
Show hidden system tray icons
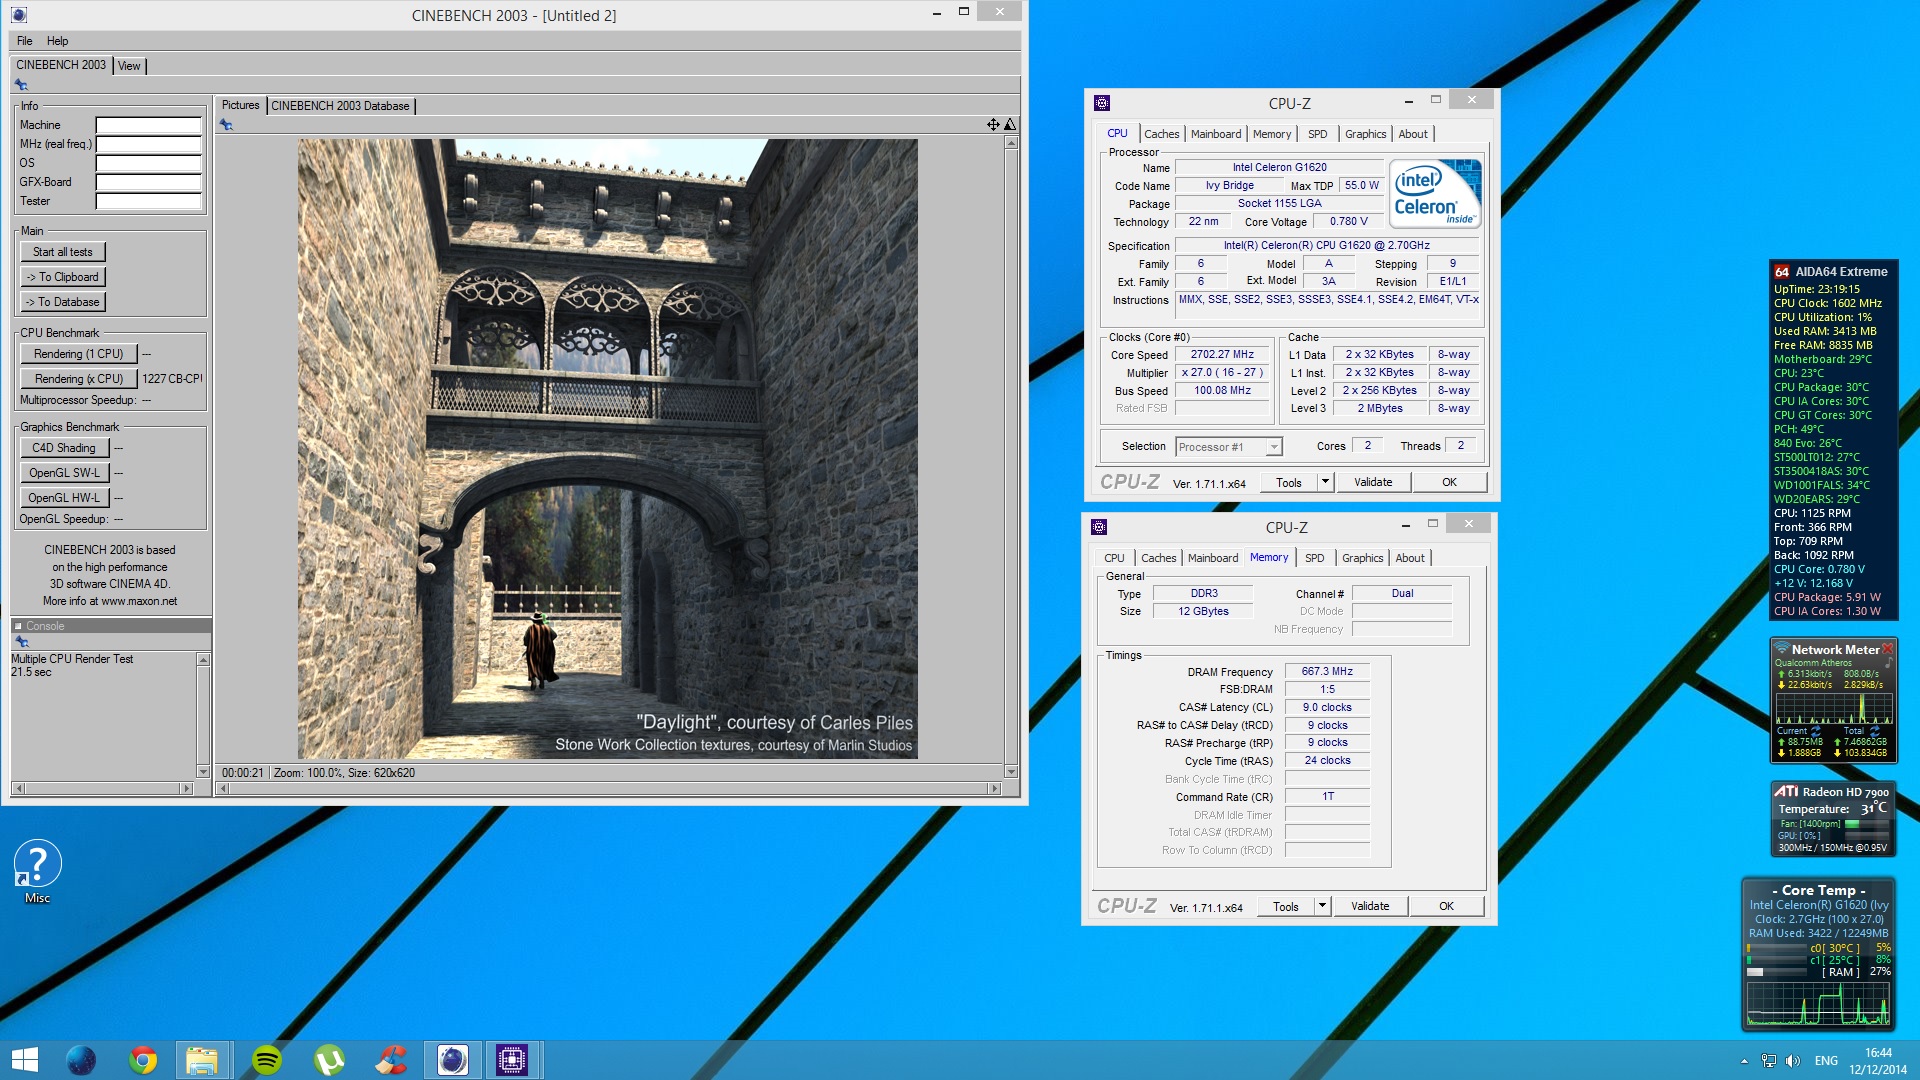[1744, 1061]
